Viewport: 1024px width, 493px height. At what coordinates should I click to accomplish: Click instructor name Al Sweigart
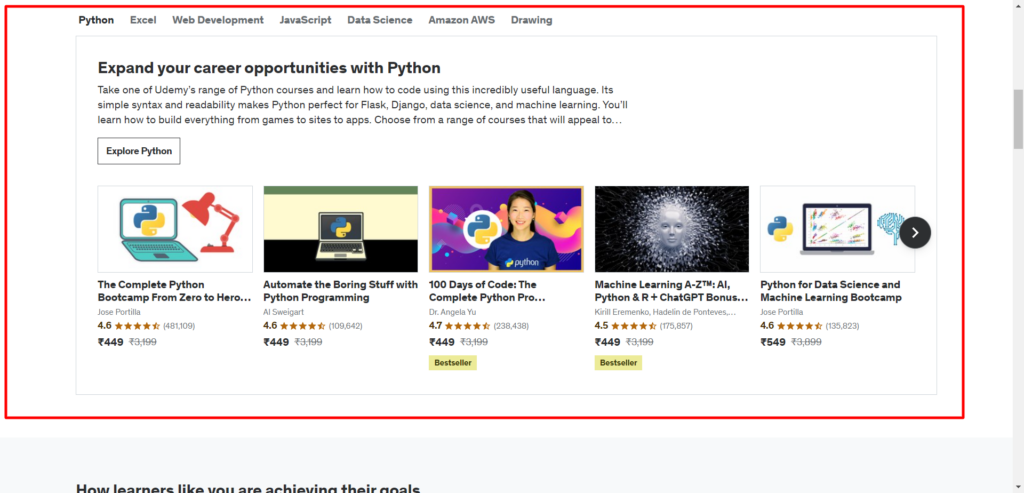tap(283, 312)
